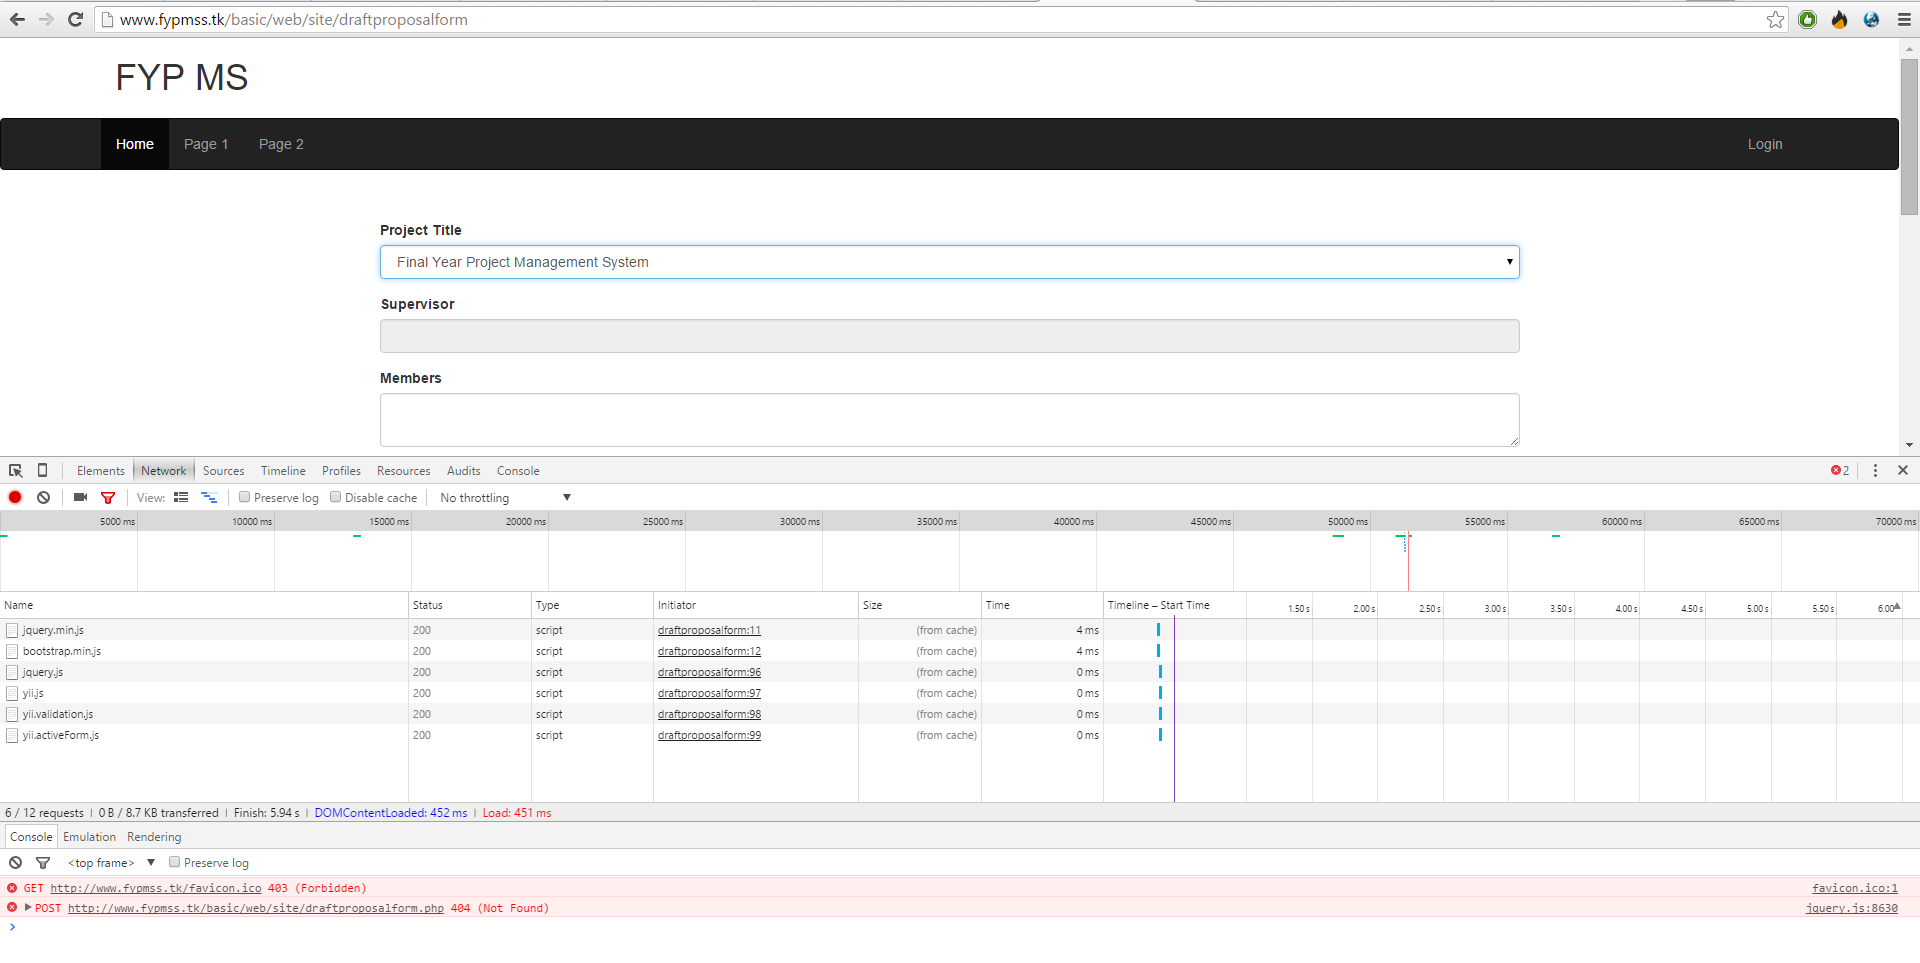Click the red record network log button

coord(15,497)
